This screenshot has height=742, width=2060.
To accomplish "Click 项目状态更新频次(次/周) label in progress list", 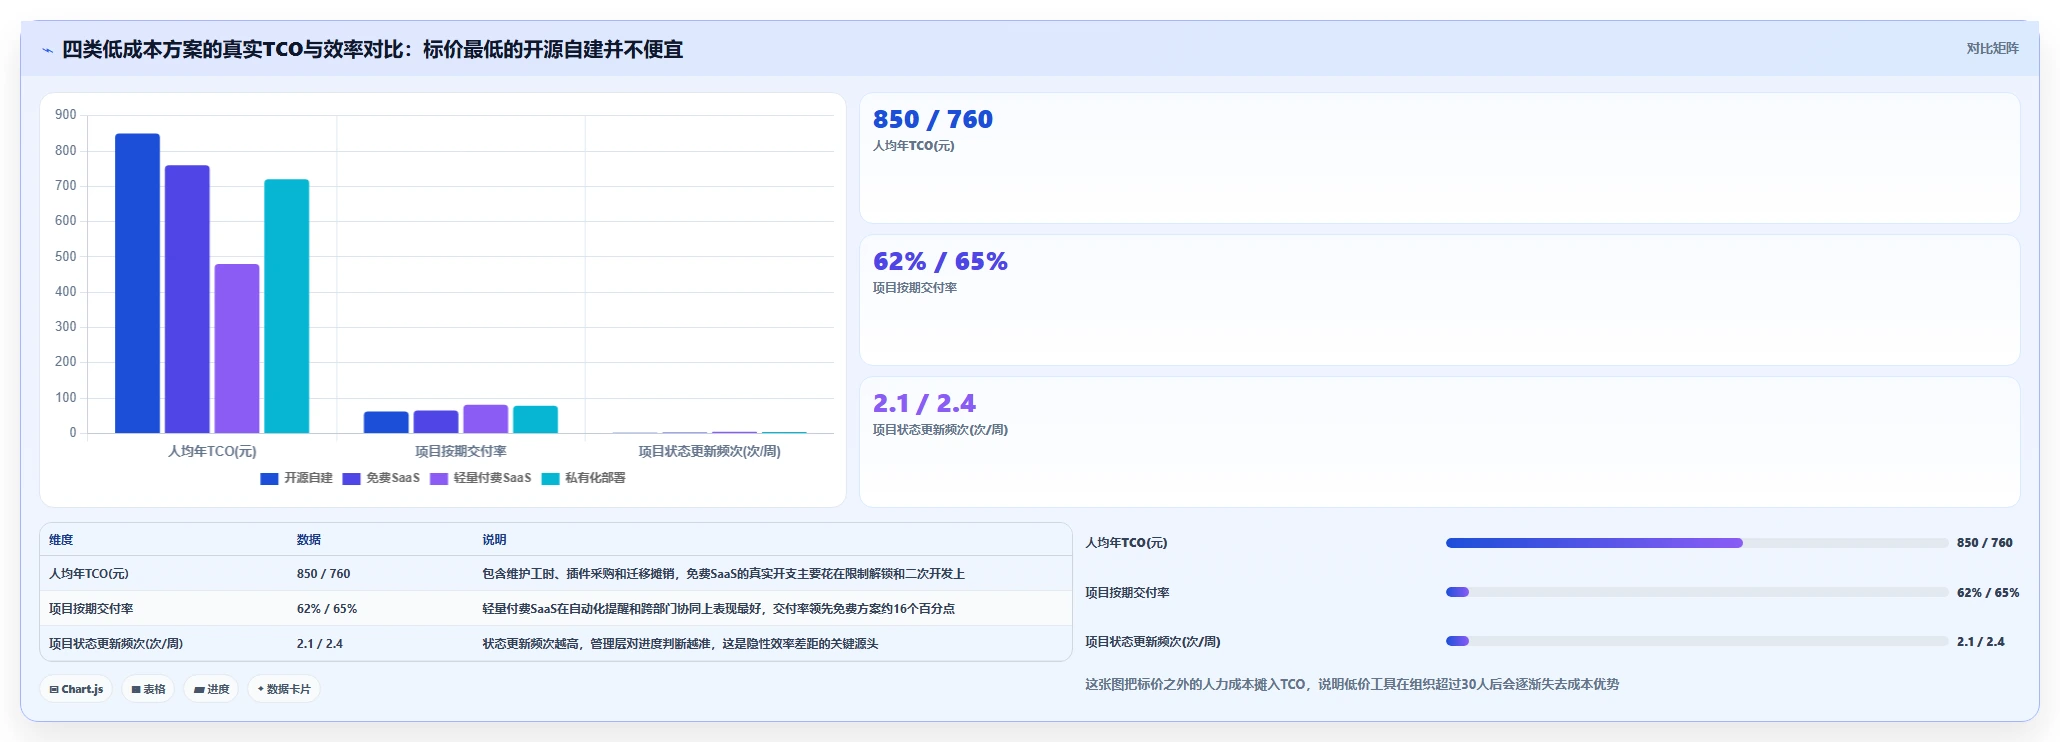I will click(1153, 642).
